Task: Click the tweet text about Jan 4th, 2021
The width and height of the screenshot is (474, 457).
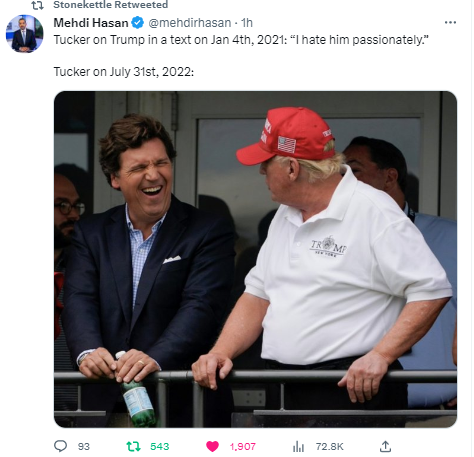Action: [x=241, y=40]
